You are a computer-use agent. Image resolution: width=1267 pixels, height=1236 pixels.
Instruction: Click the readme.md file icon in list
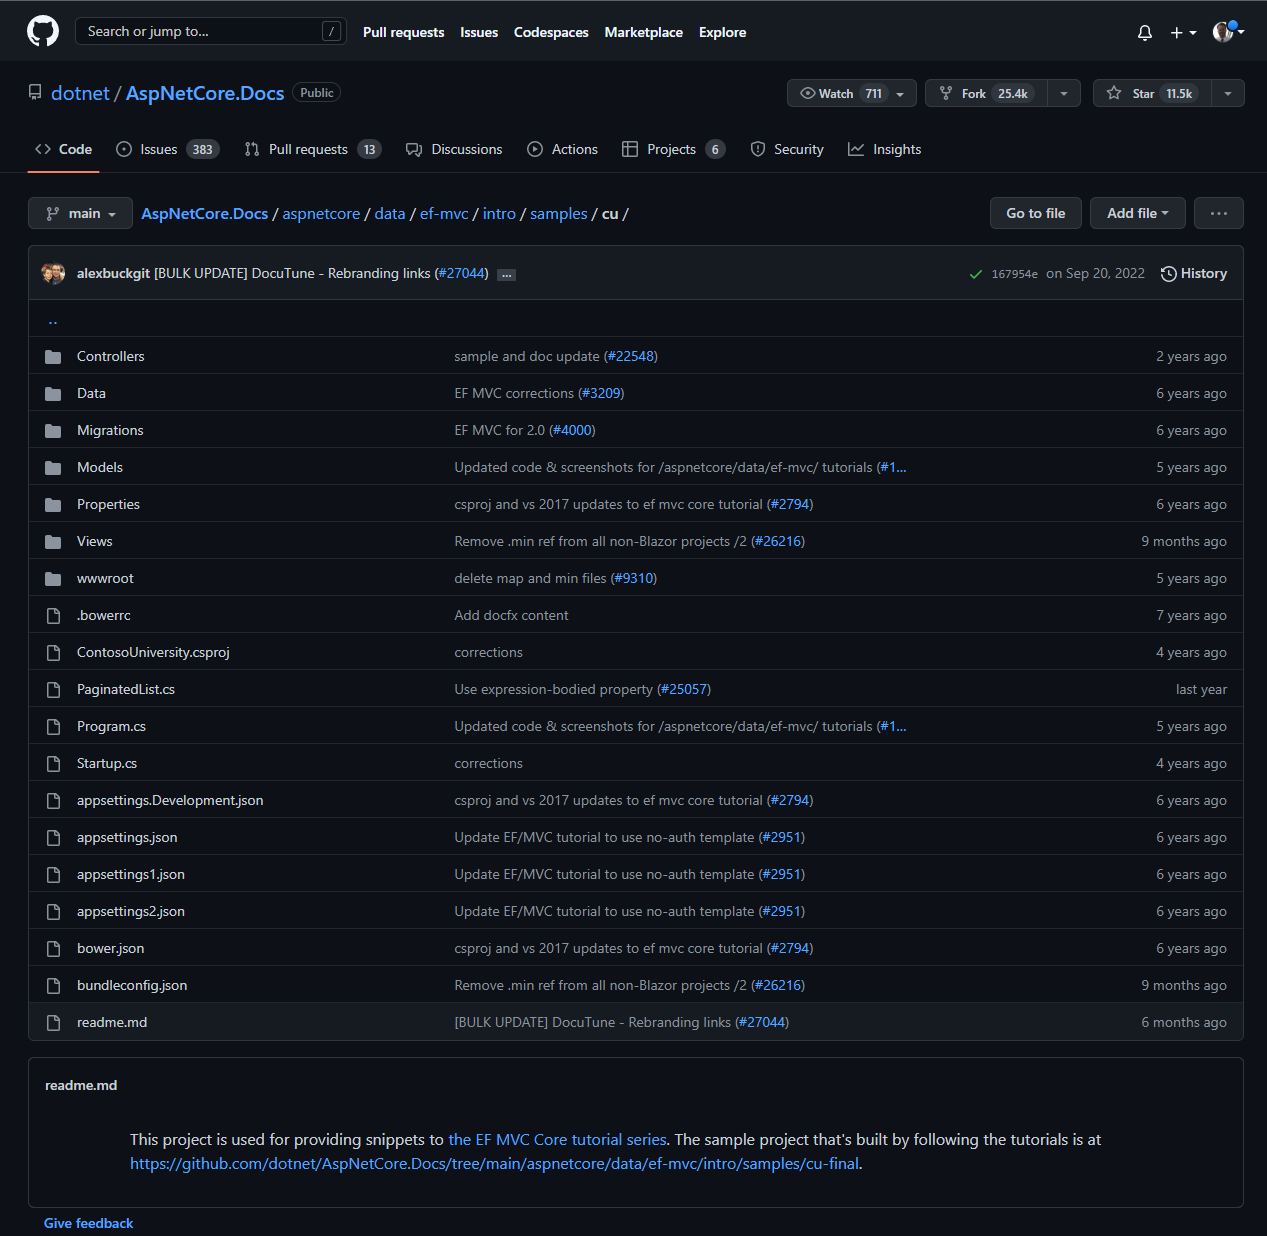tap(53, 1023)
